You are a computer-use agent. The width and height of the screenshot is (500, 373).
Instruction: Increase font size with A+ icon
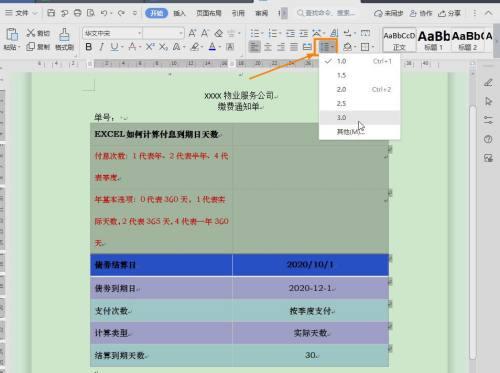192,33
